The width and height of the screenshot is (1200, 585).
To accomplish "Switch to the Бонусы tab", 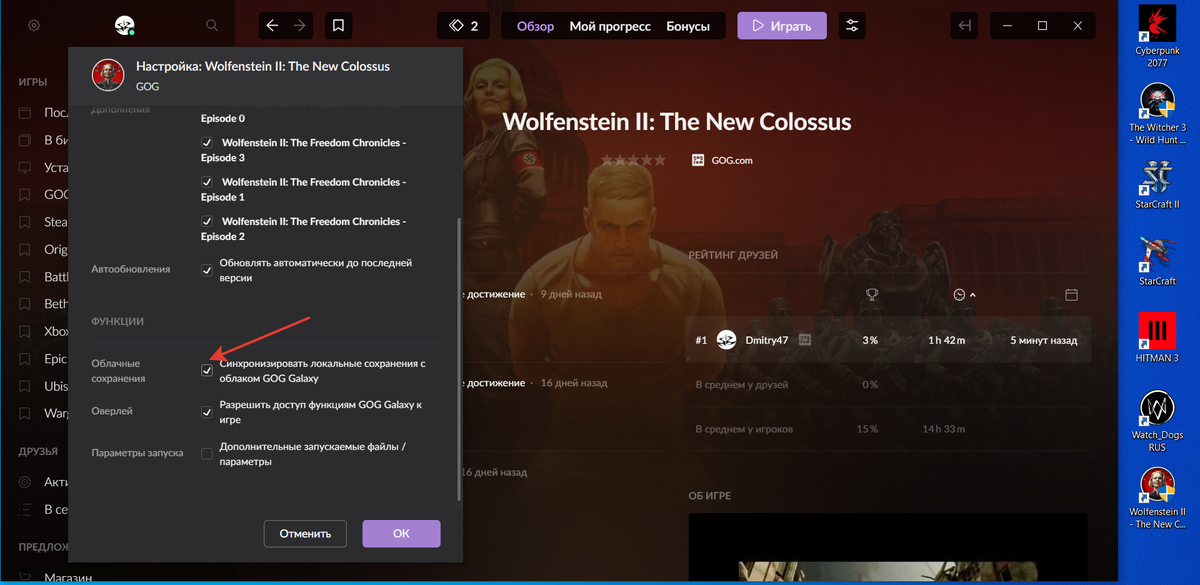I will (688, 26).
